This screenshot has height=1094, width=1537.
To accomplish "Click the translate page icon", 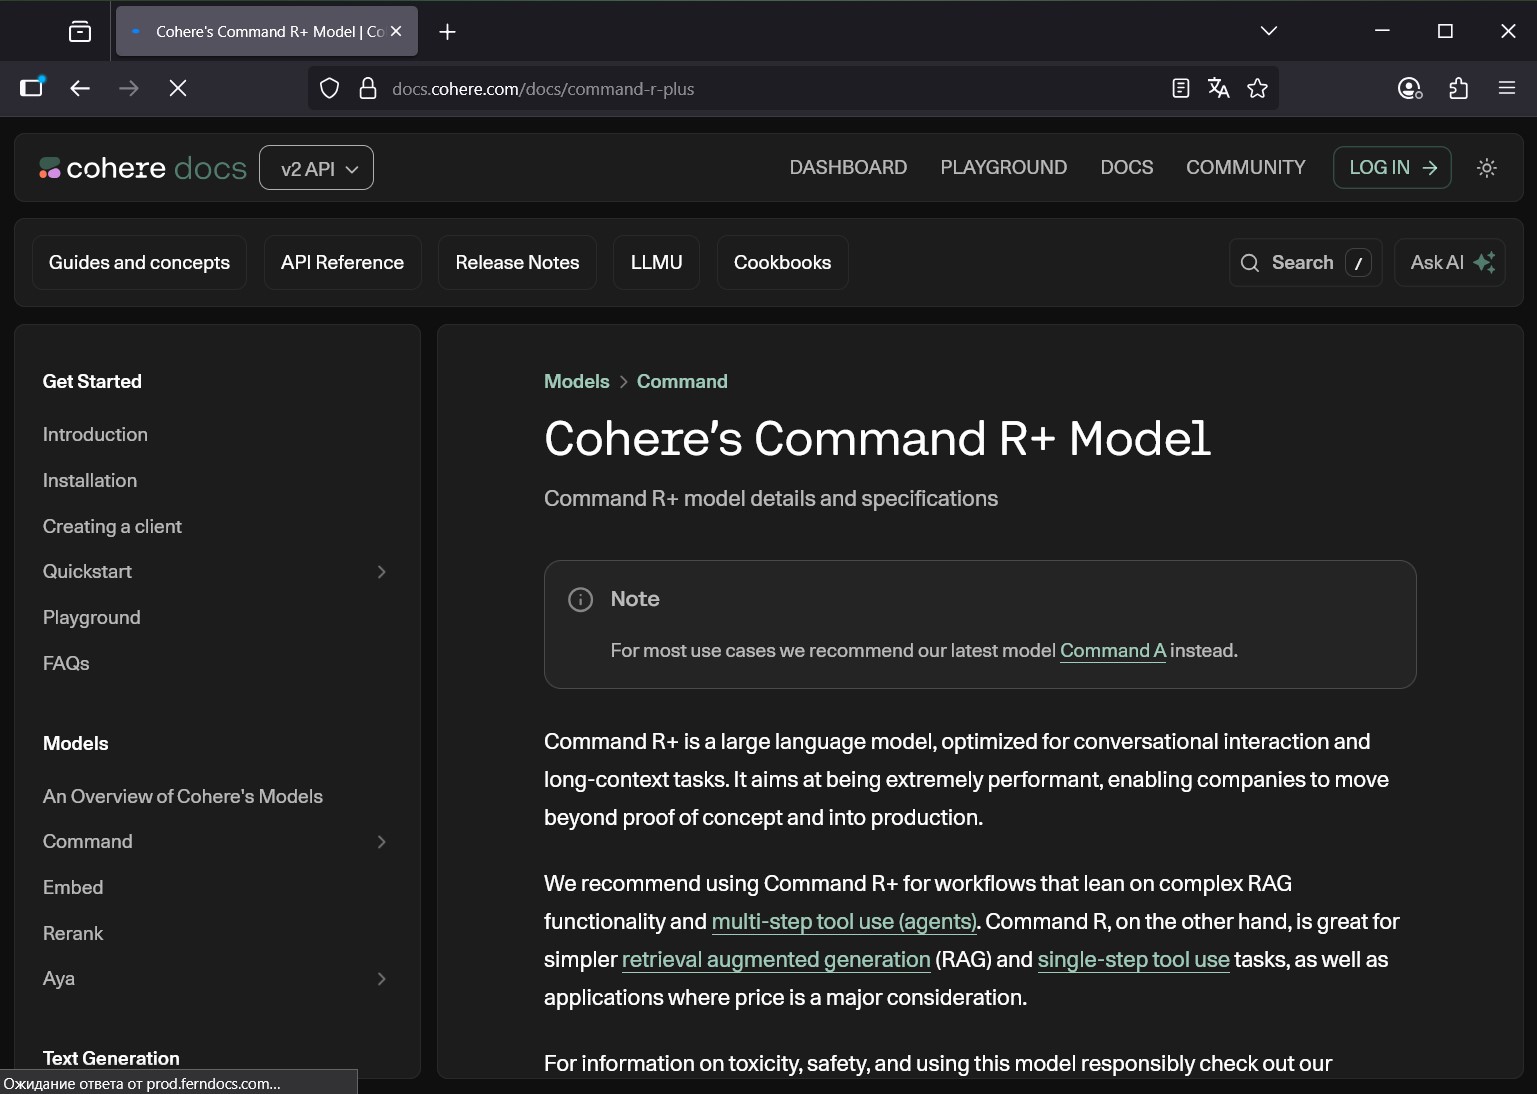I will tap(1218, 89).
